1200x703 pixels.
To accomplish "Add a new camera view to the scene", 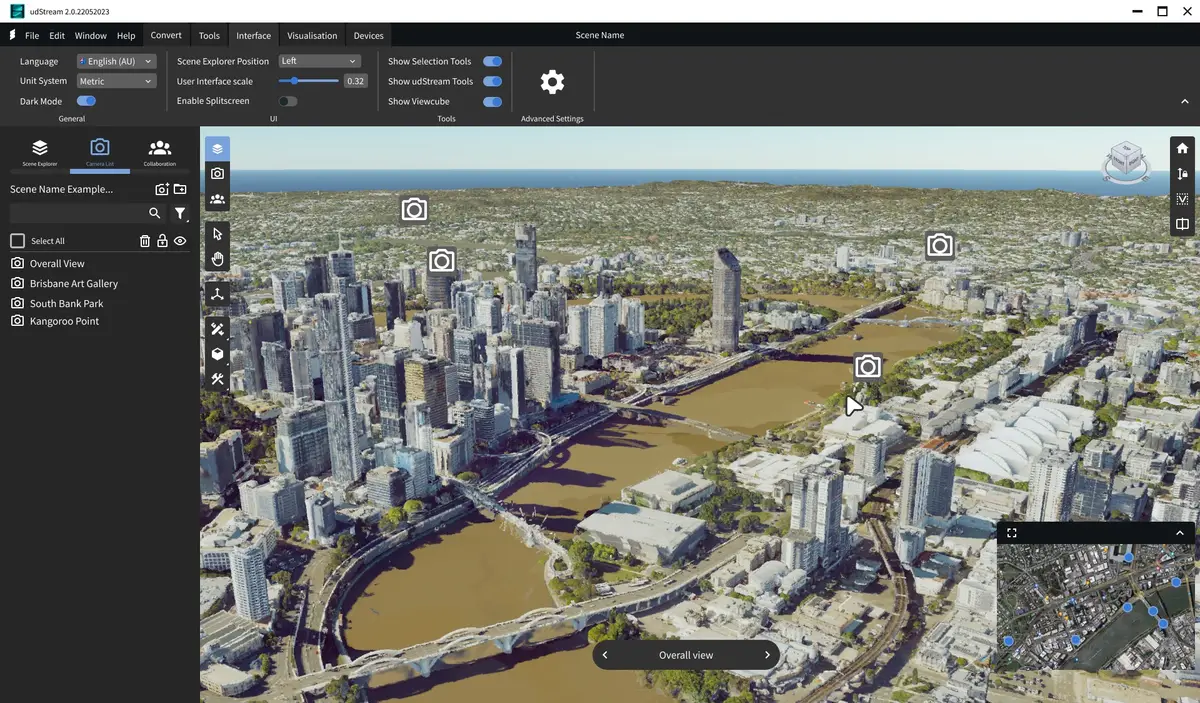I will [162, 189].
